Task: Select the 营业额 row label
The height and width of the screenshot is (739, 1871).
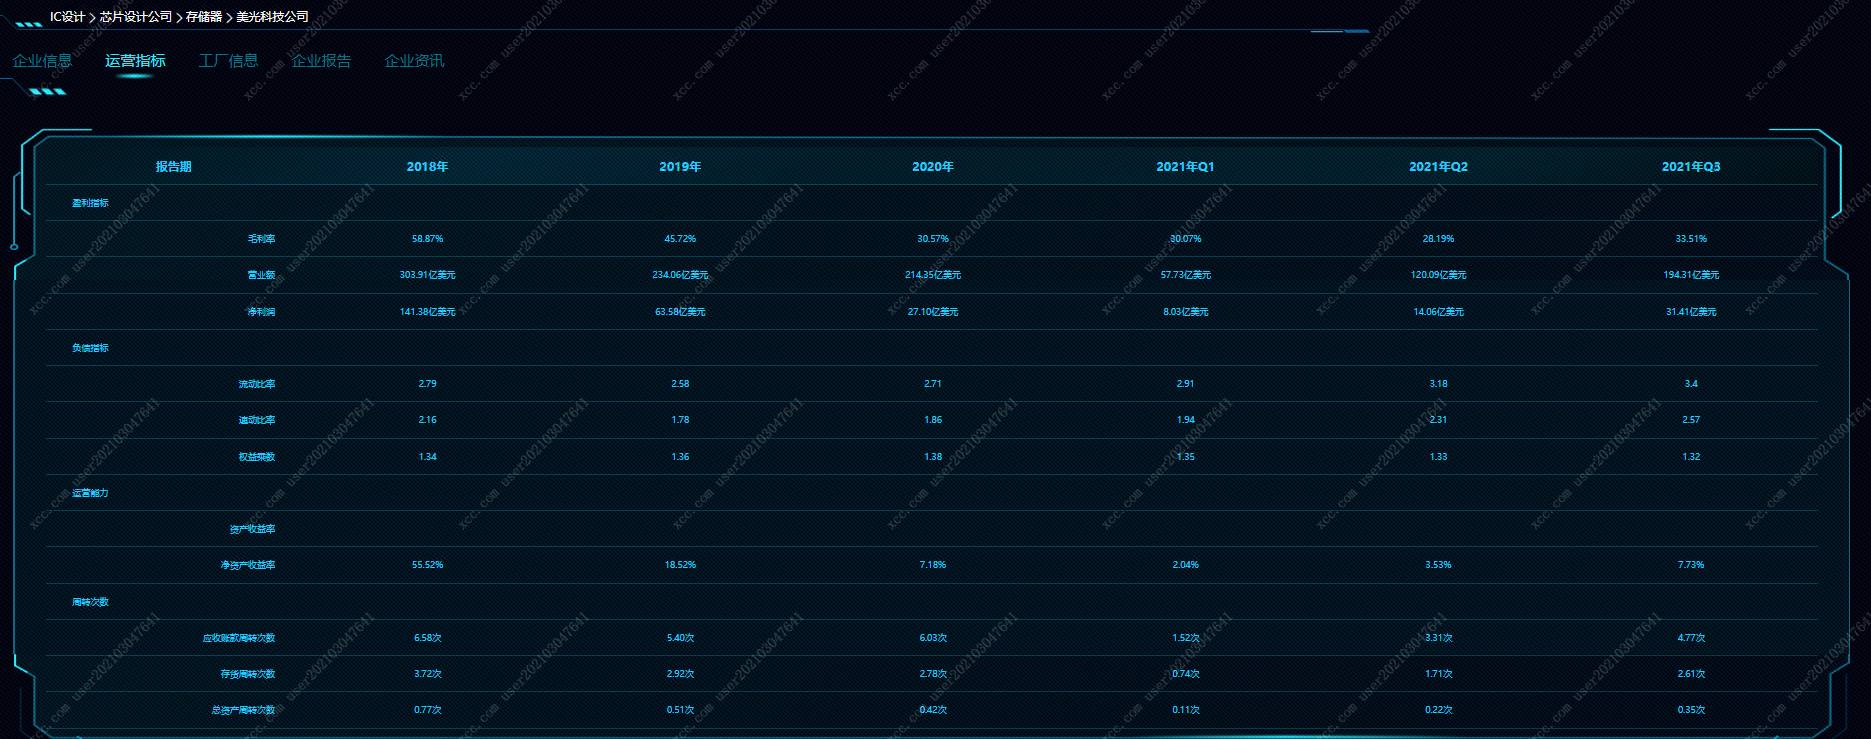Action: pyautogui.click(x=261, y=275)
